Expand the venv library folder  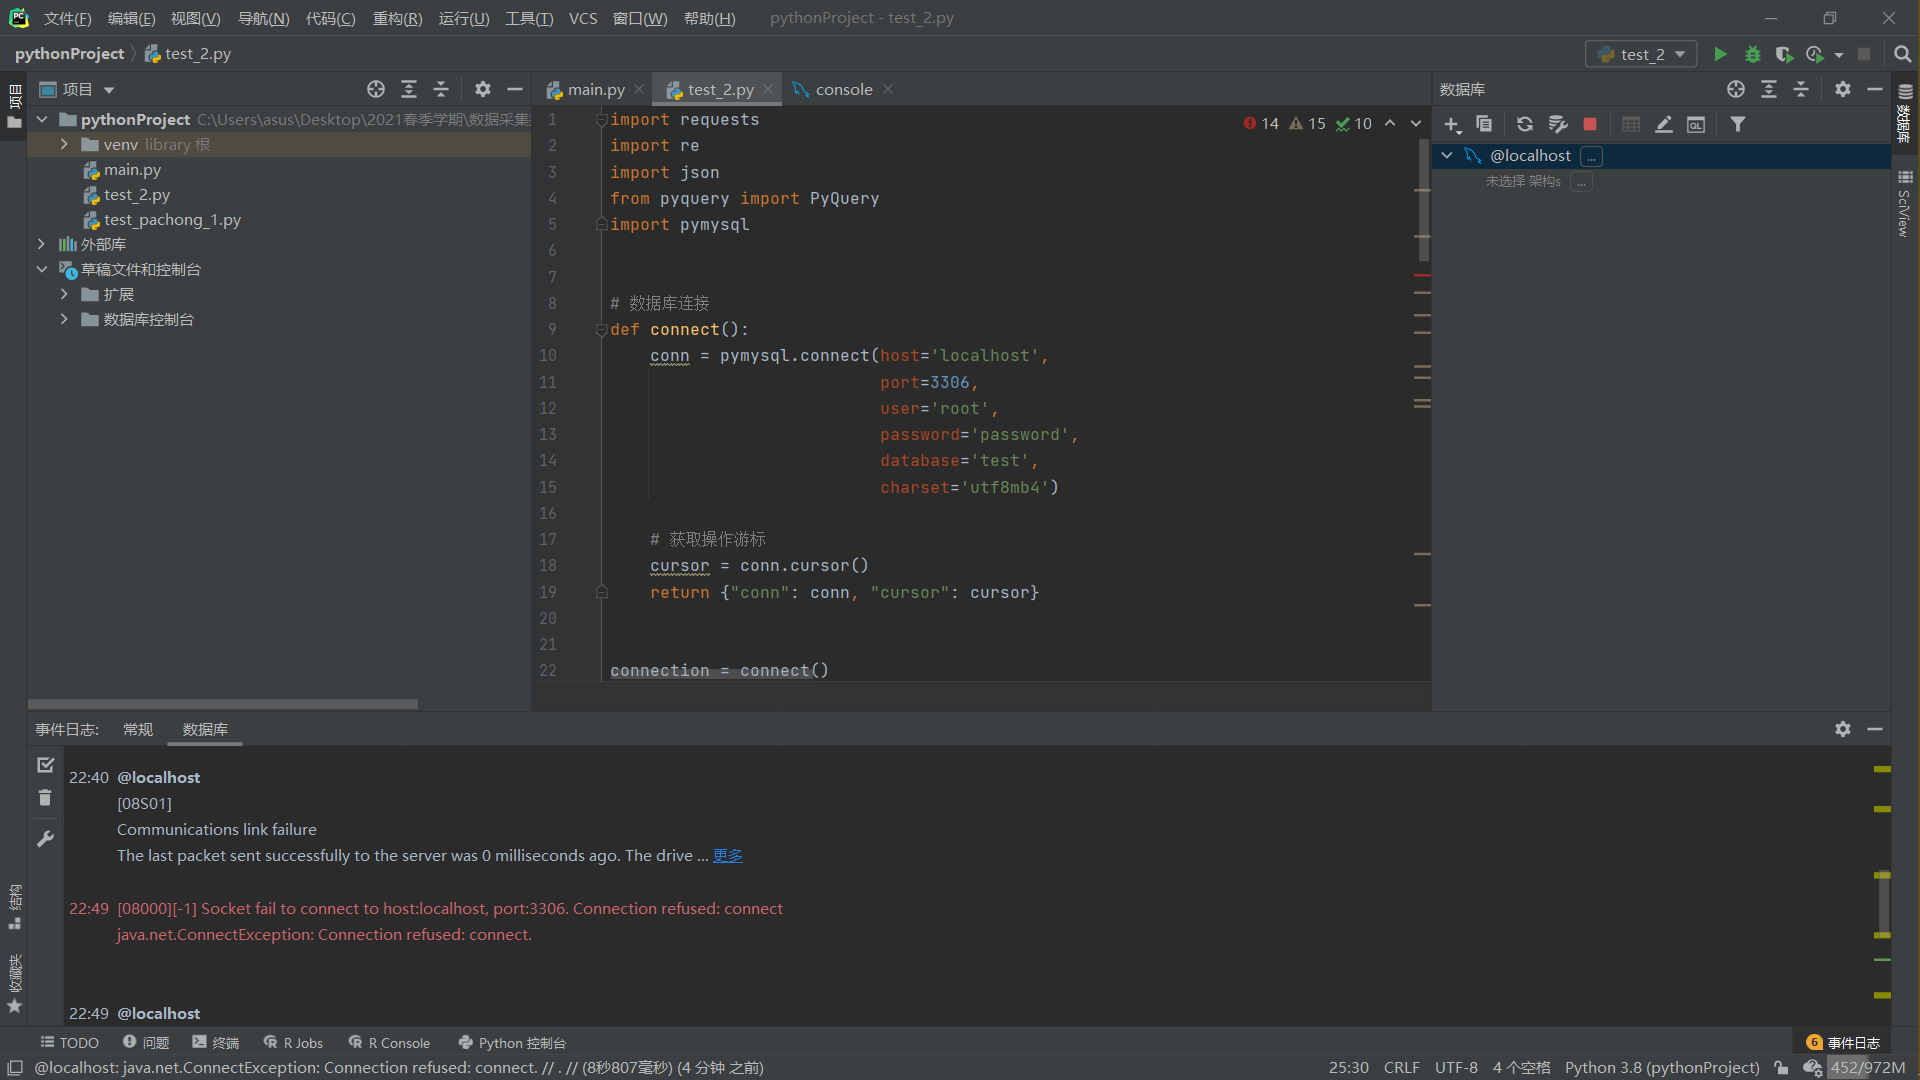point(64,144)
